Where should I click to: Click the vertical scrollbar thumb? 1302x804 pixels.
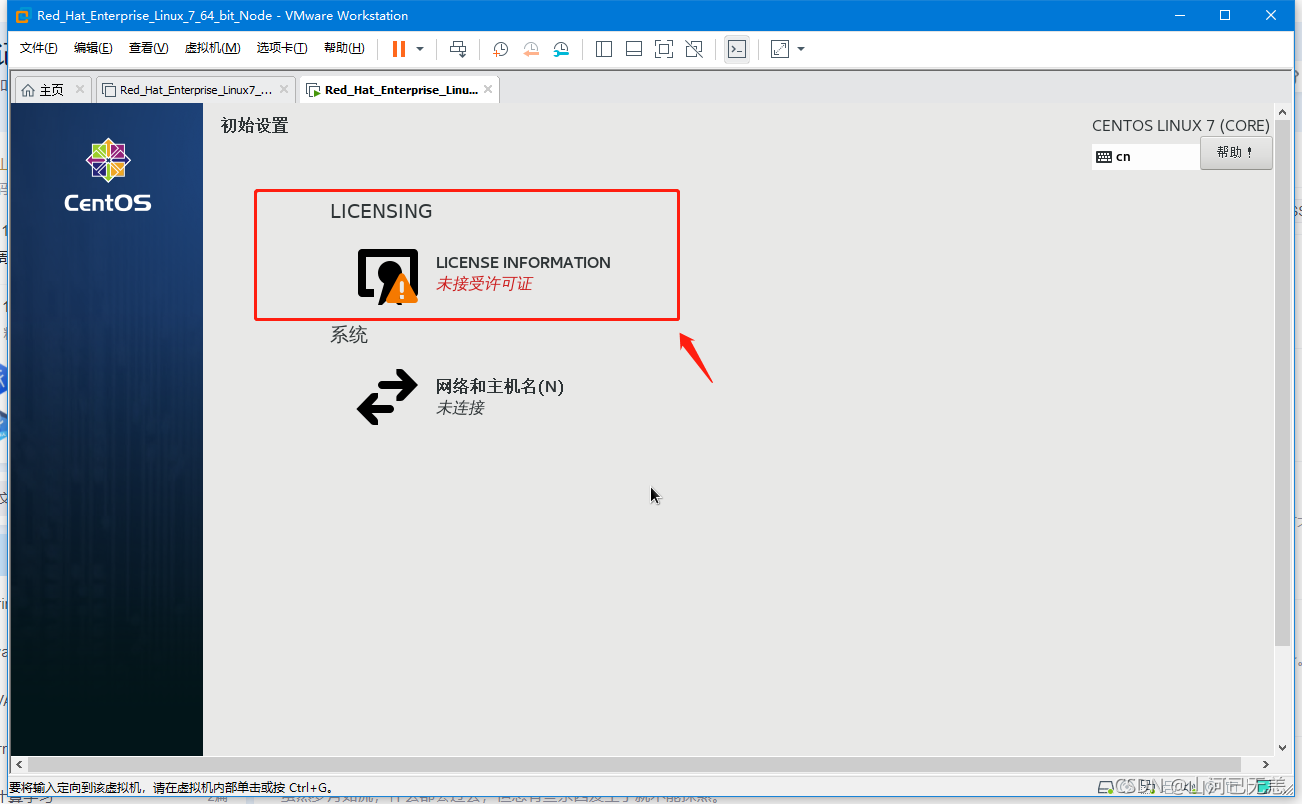click(x=1283, y=384)
